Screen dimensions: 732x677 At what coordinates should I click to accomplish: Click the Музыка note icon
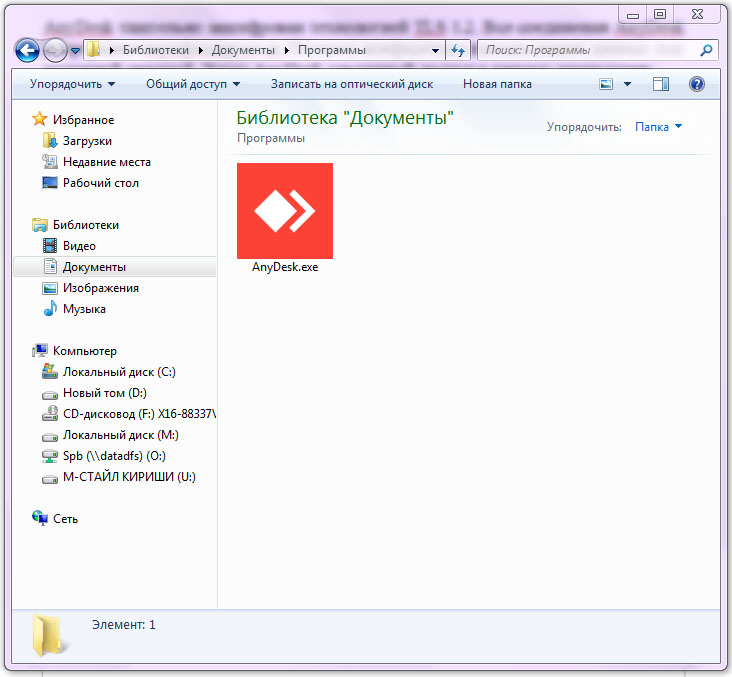49,309
